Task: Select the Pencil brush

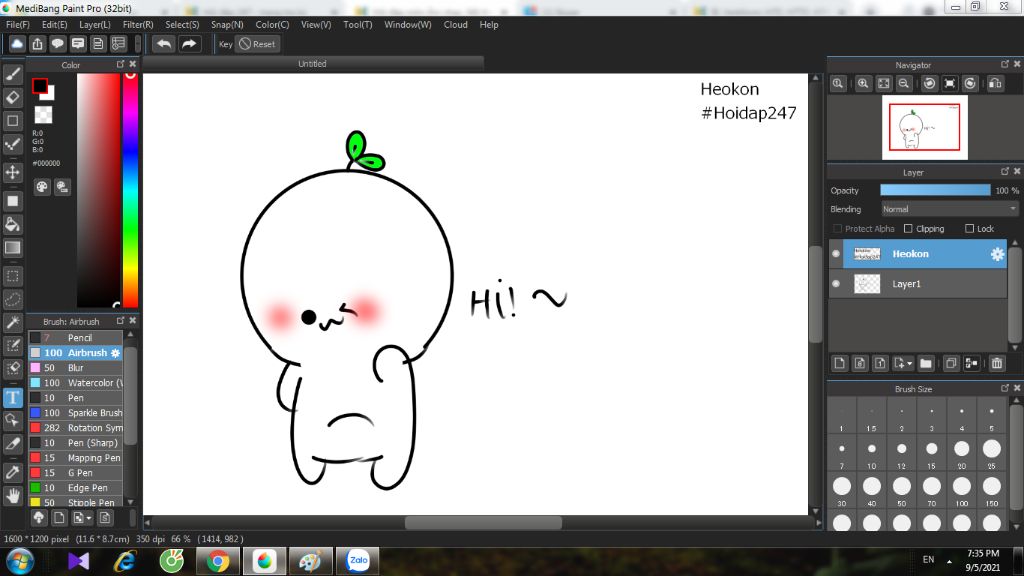Action: [76, 338]
